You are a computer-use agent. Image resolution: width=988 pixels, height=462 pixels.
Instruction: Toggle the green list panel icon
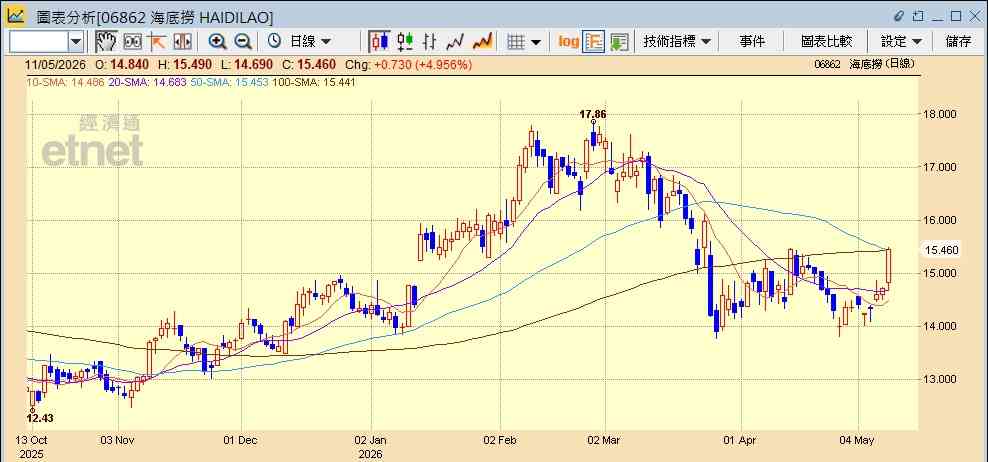point(619,42)
